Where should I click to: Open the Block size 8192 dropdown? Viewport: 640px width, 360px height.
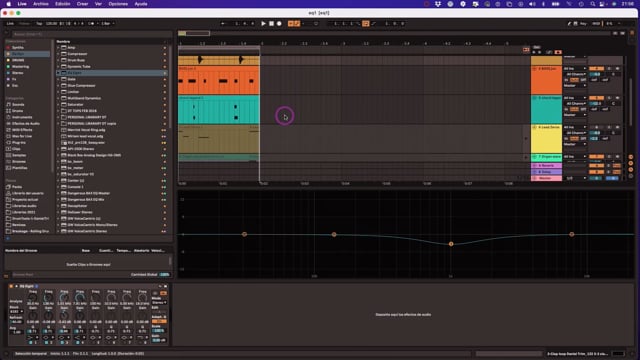pyautogui.click(x=16, y=311)
